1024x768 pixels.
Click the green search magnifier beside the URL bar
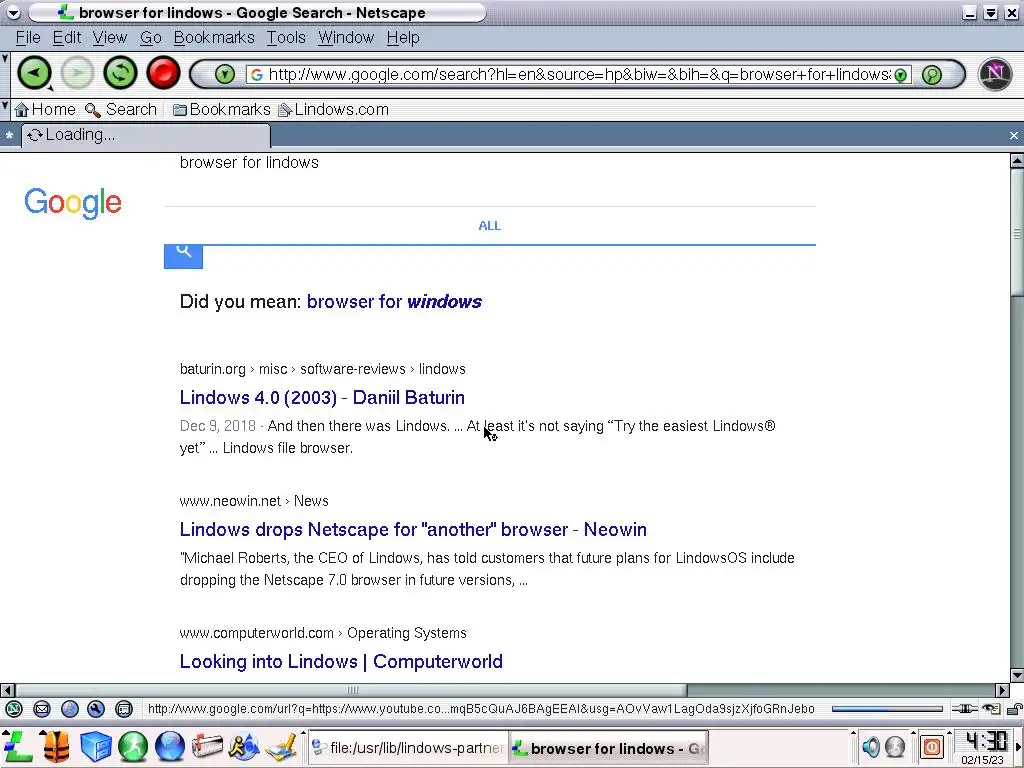932,74
